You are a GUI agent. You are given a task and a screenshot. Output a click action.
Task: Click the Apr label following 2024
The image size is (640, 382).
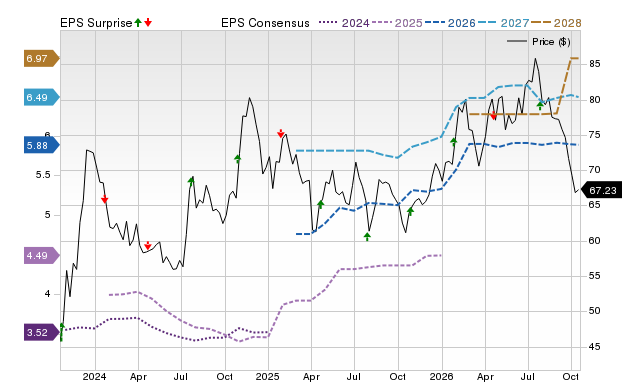[138, 376]
